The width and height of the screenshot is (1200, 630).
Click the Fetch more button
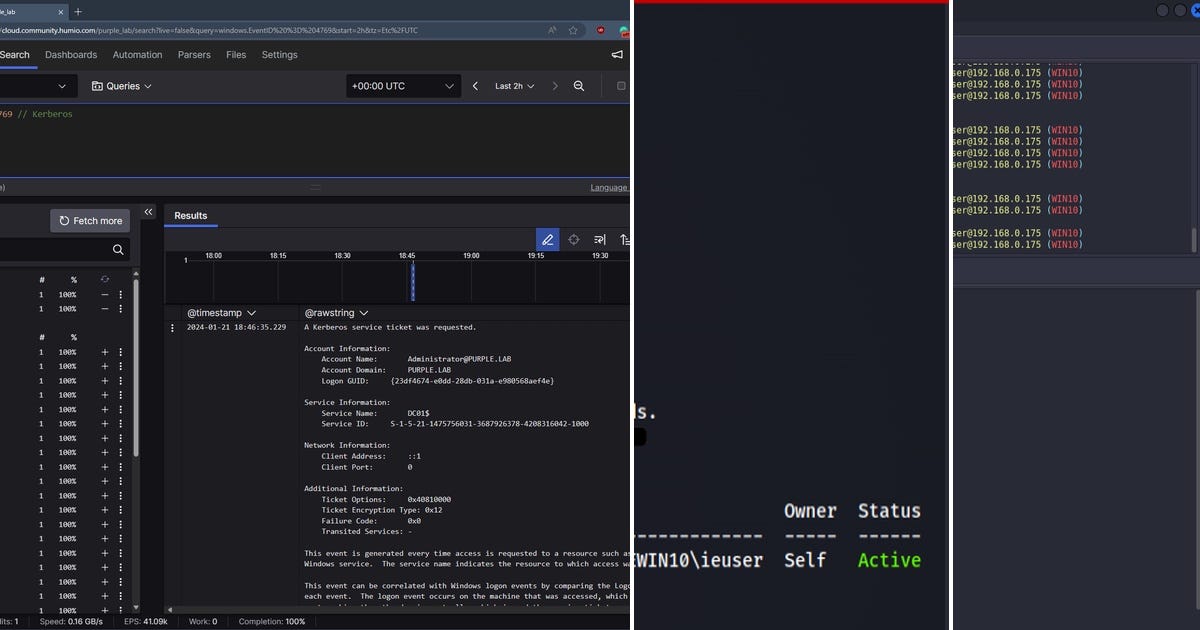pos(90,221)
